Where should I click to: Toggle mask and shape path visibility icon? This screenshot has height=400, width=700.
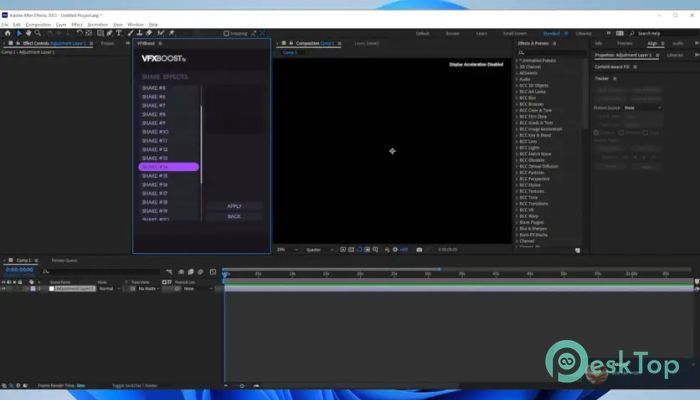click(x=359, y=250)
